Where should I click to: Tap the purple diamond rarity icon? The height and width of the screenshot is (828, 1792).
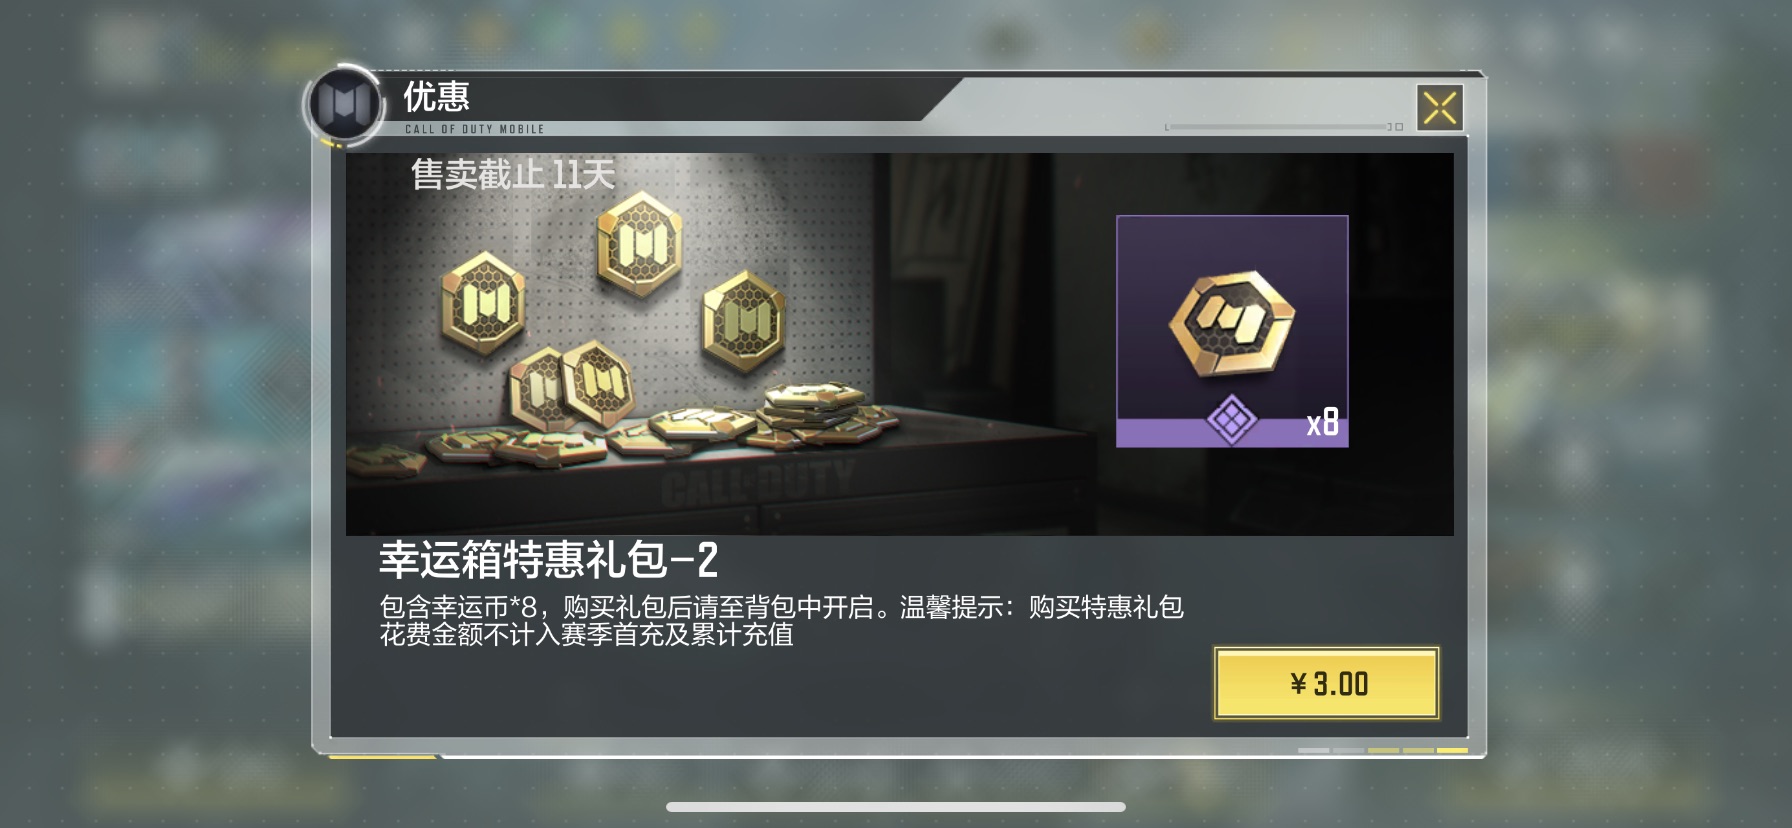tap(1232, 419)
